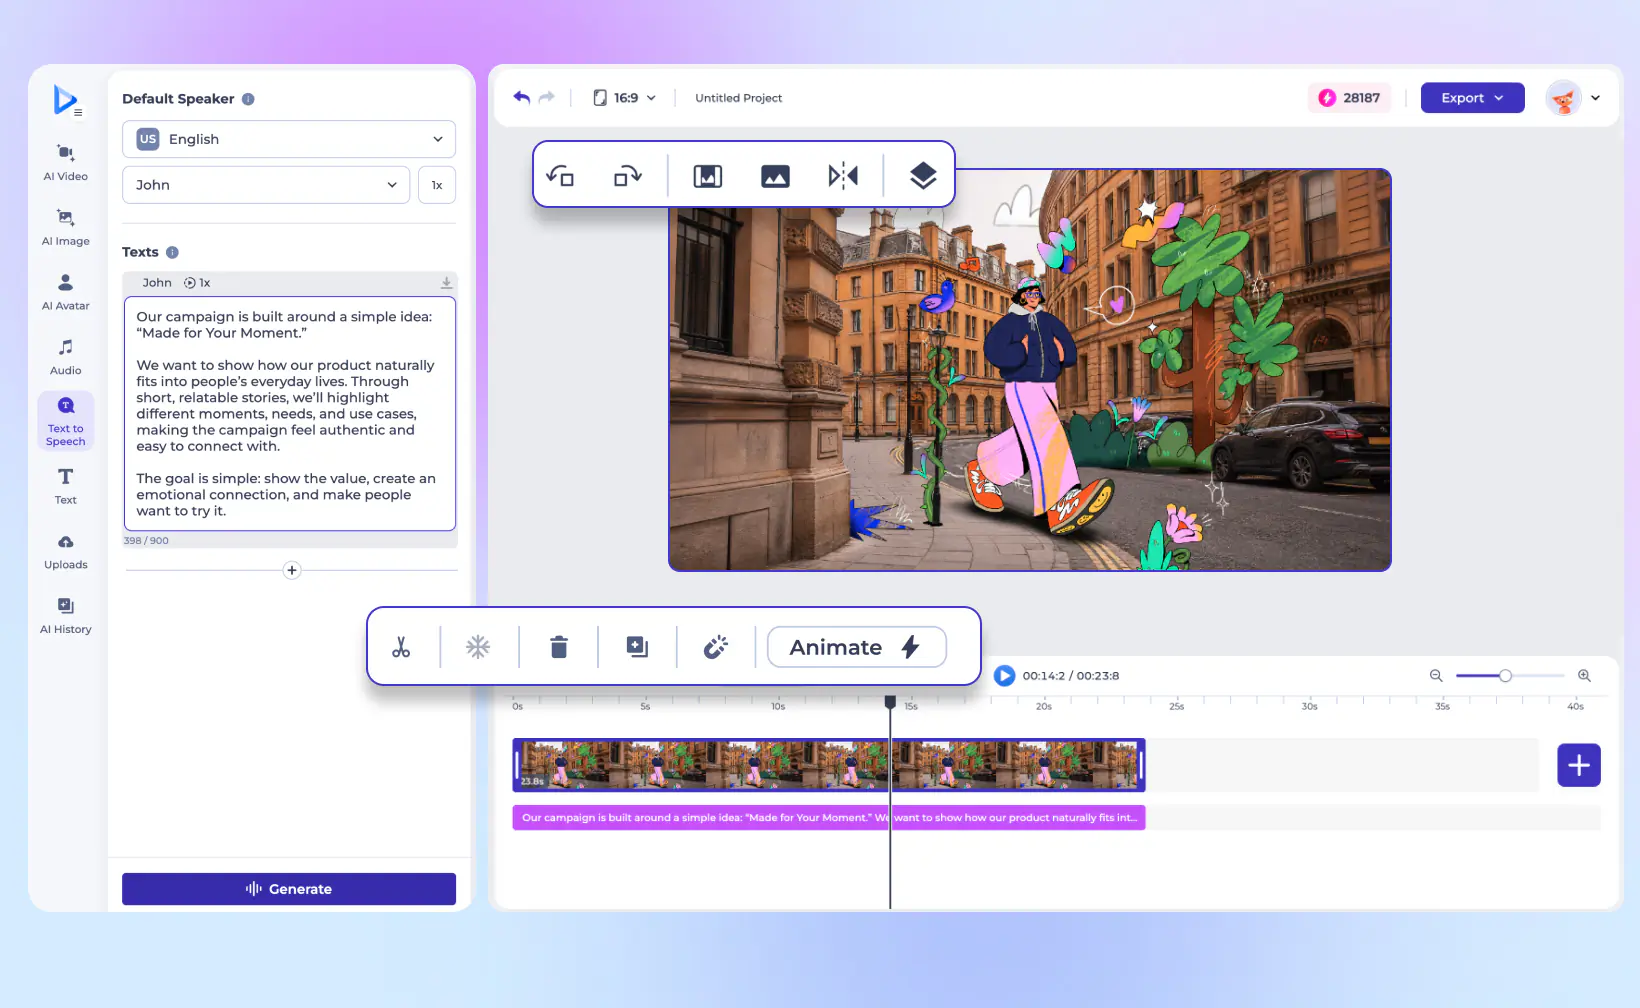Screen dimensions: 1640x1008
Task: Delete the selected clip
Action: [x=559, y=647]
